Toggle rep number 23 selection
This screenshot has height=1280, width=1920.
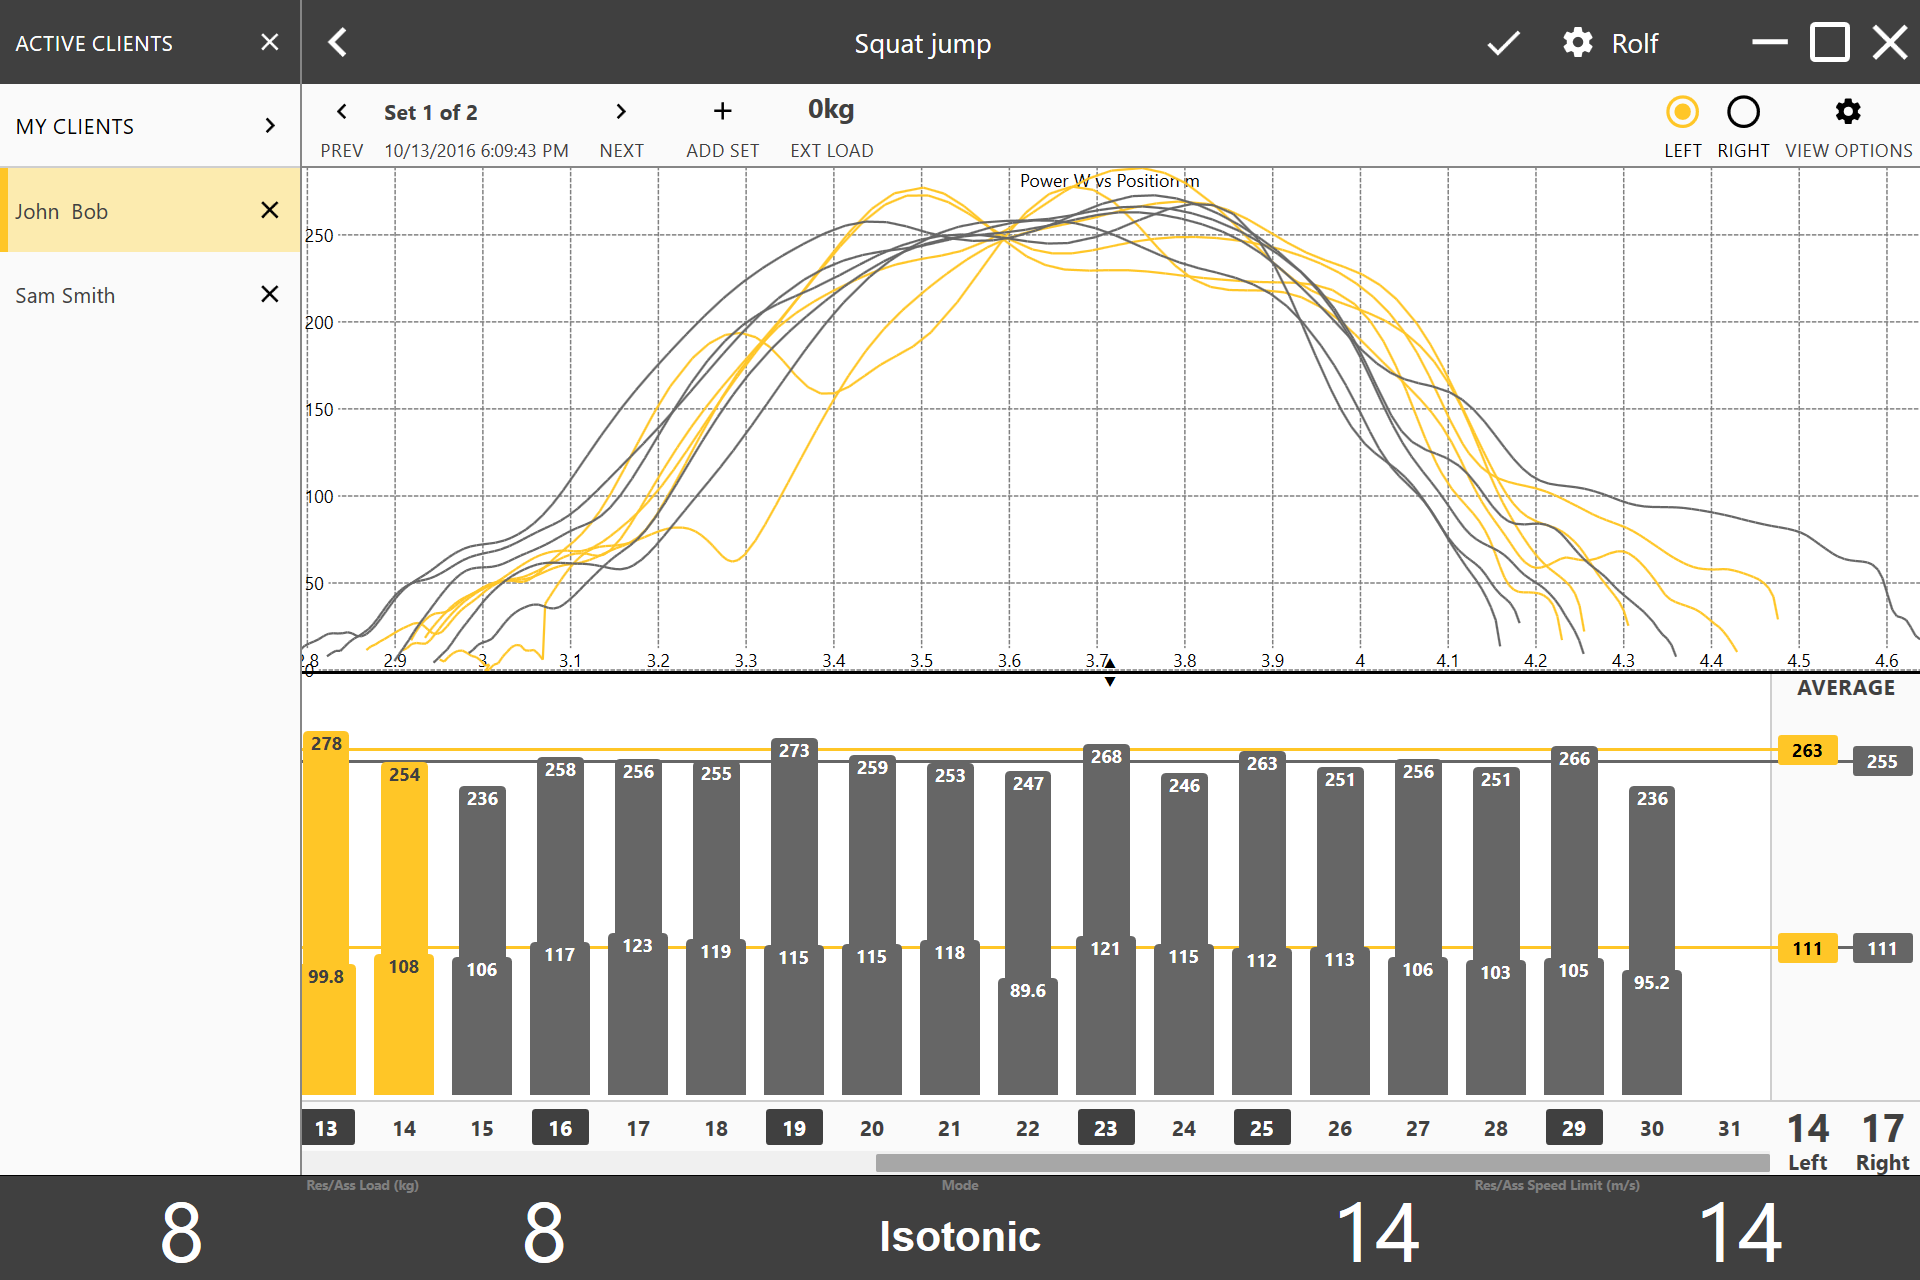pos(1105,1128)
